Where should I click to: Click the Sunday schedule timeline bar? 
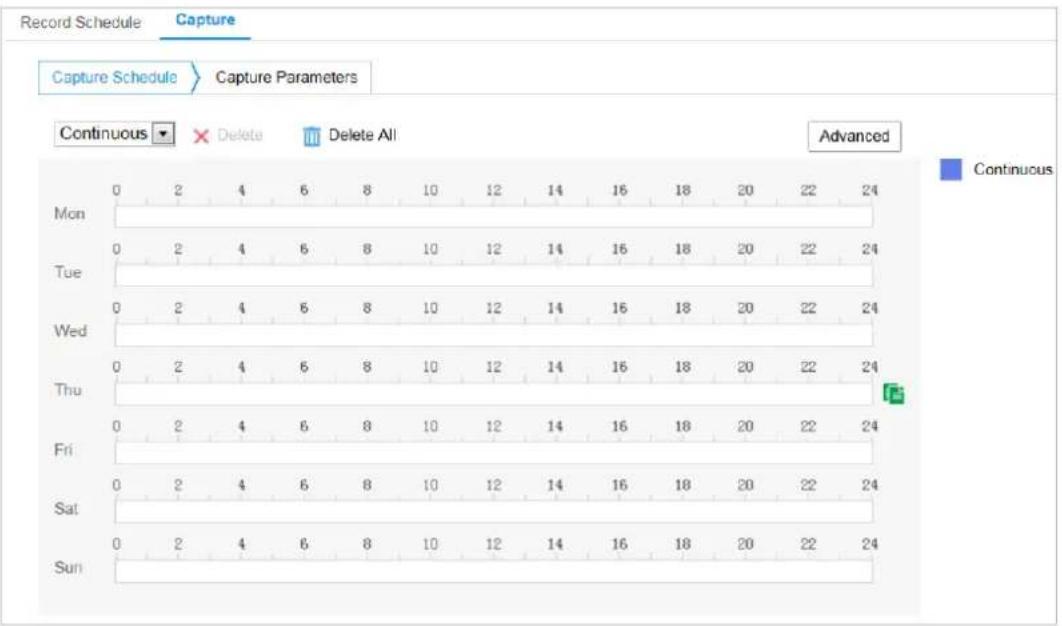click(494, 571)
